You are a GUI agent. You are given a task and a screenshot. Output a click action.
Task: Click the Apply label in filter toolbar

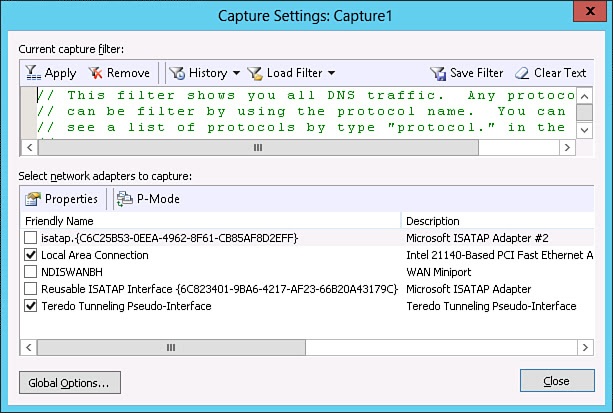point(60,73)
